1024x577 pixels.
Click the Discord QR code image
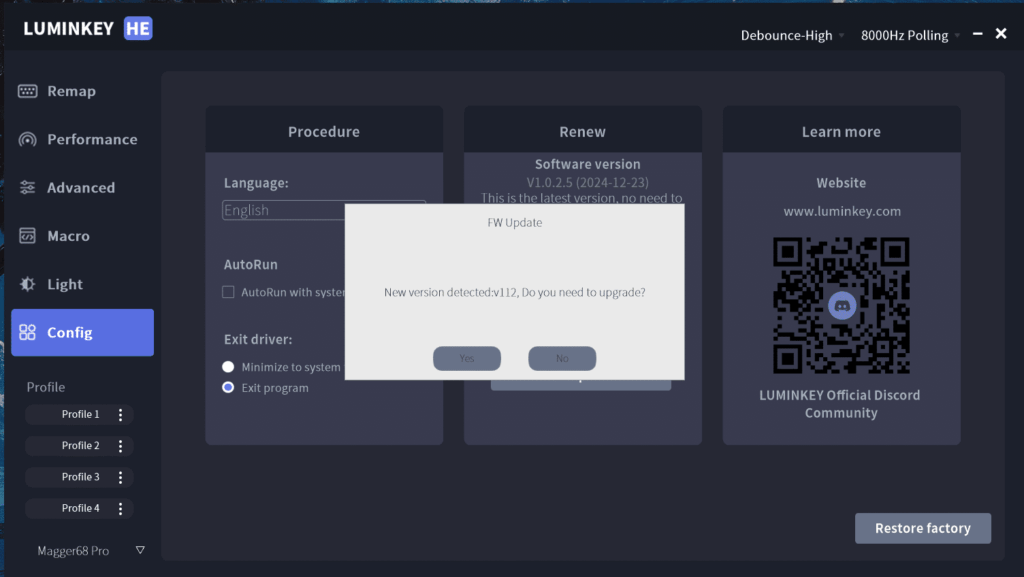[841, 305]
